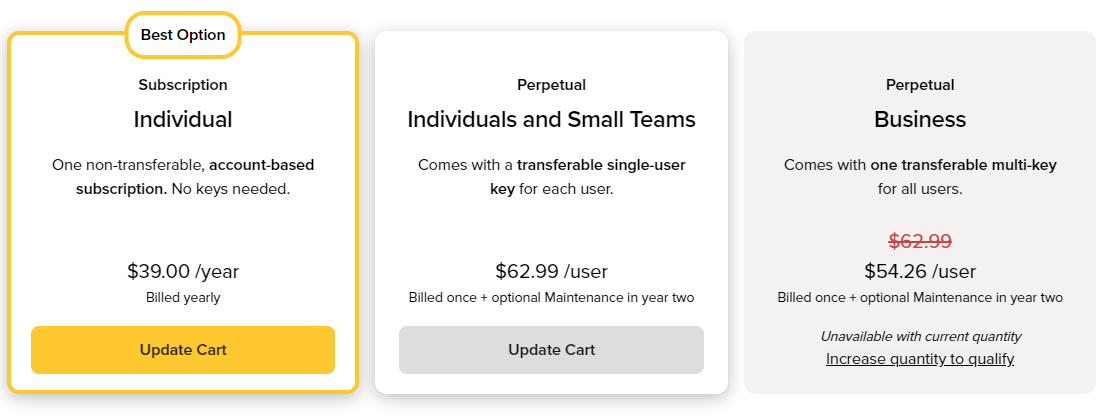This screenshot has height=416, width=1105.
Task: Click the transferable multi-key description
Action: pos(920,176)
